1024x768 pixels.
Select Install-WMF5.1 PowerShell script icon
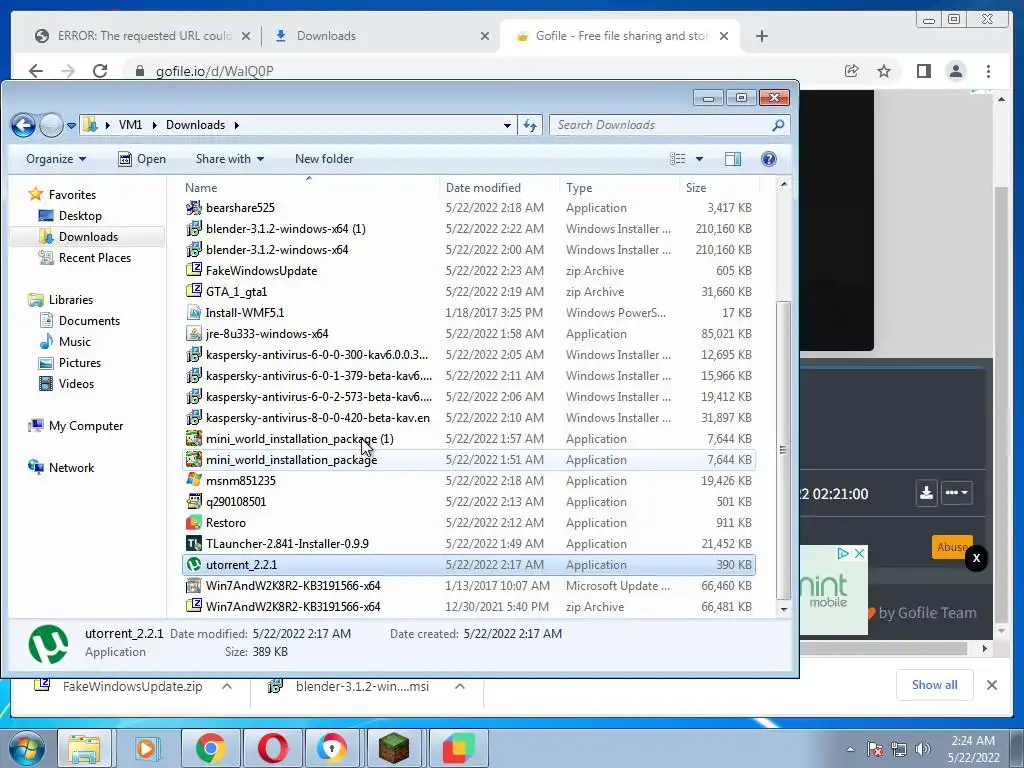pos(193,313)
